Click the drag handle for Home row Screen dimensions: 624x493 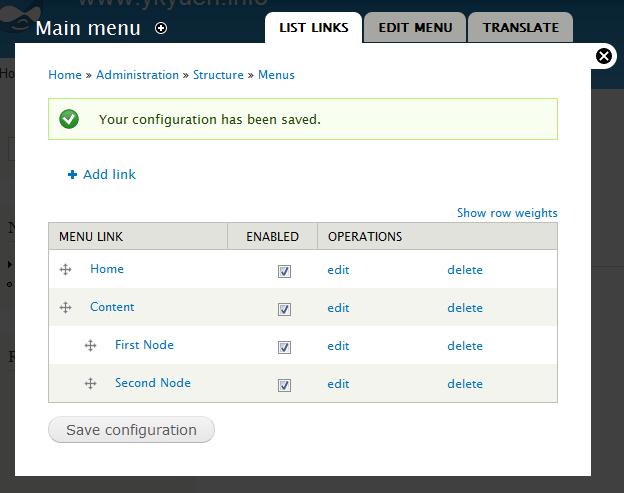66,270
